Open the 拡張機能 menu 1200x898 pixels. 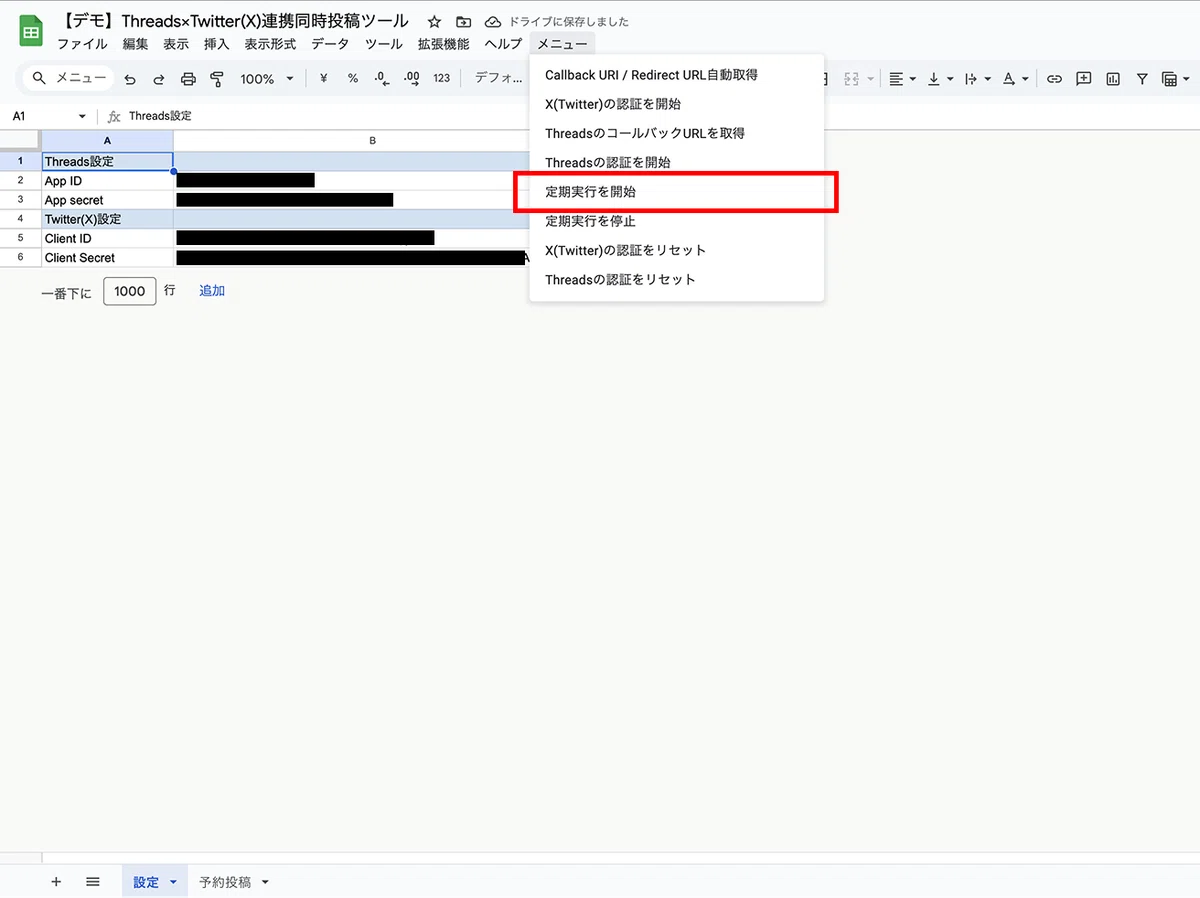443,44
